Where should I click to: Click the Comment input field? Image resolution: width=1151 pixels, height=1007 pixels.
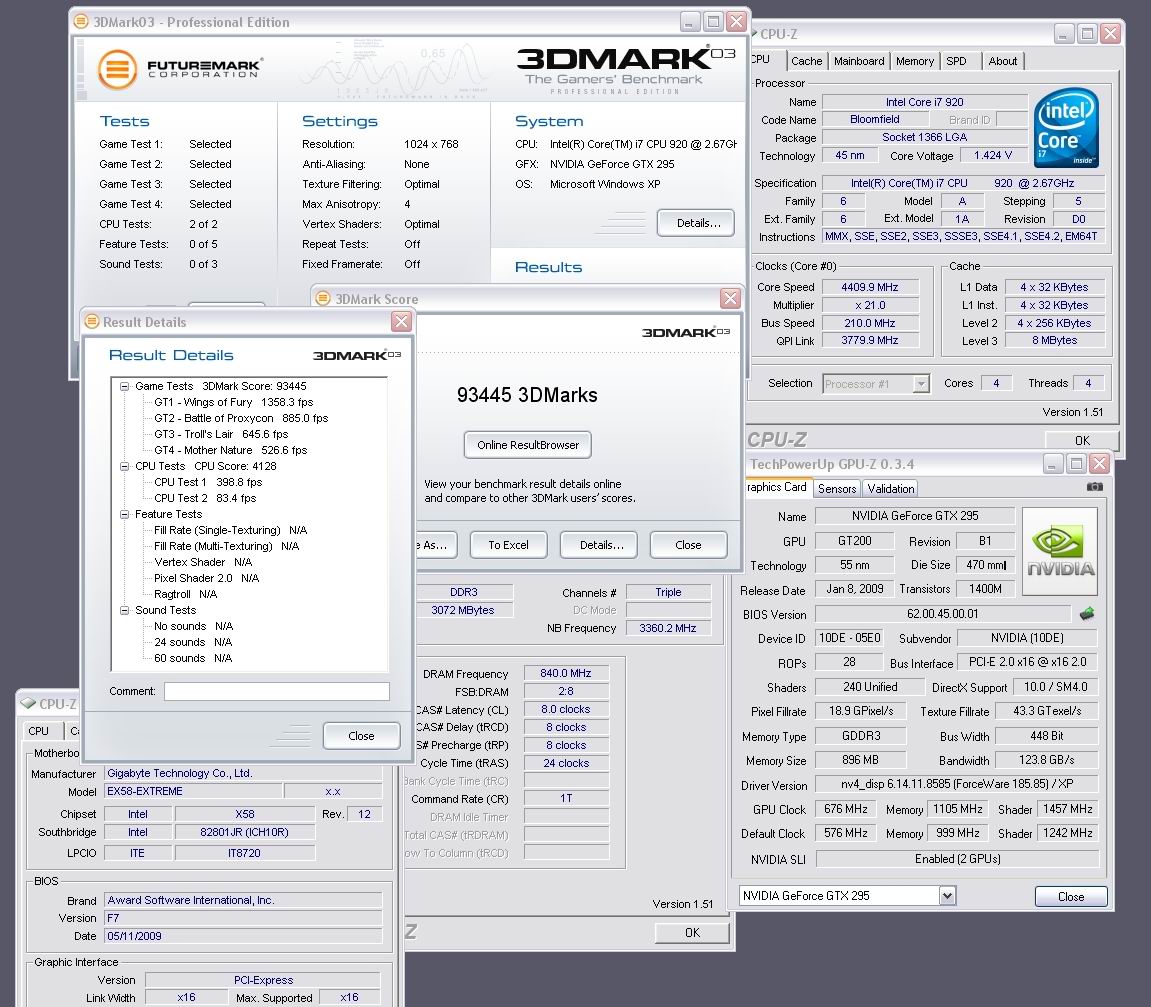tap(277, 691)
